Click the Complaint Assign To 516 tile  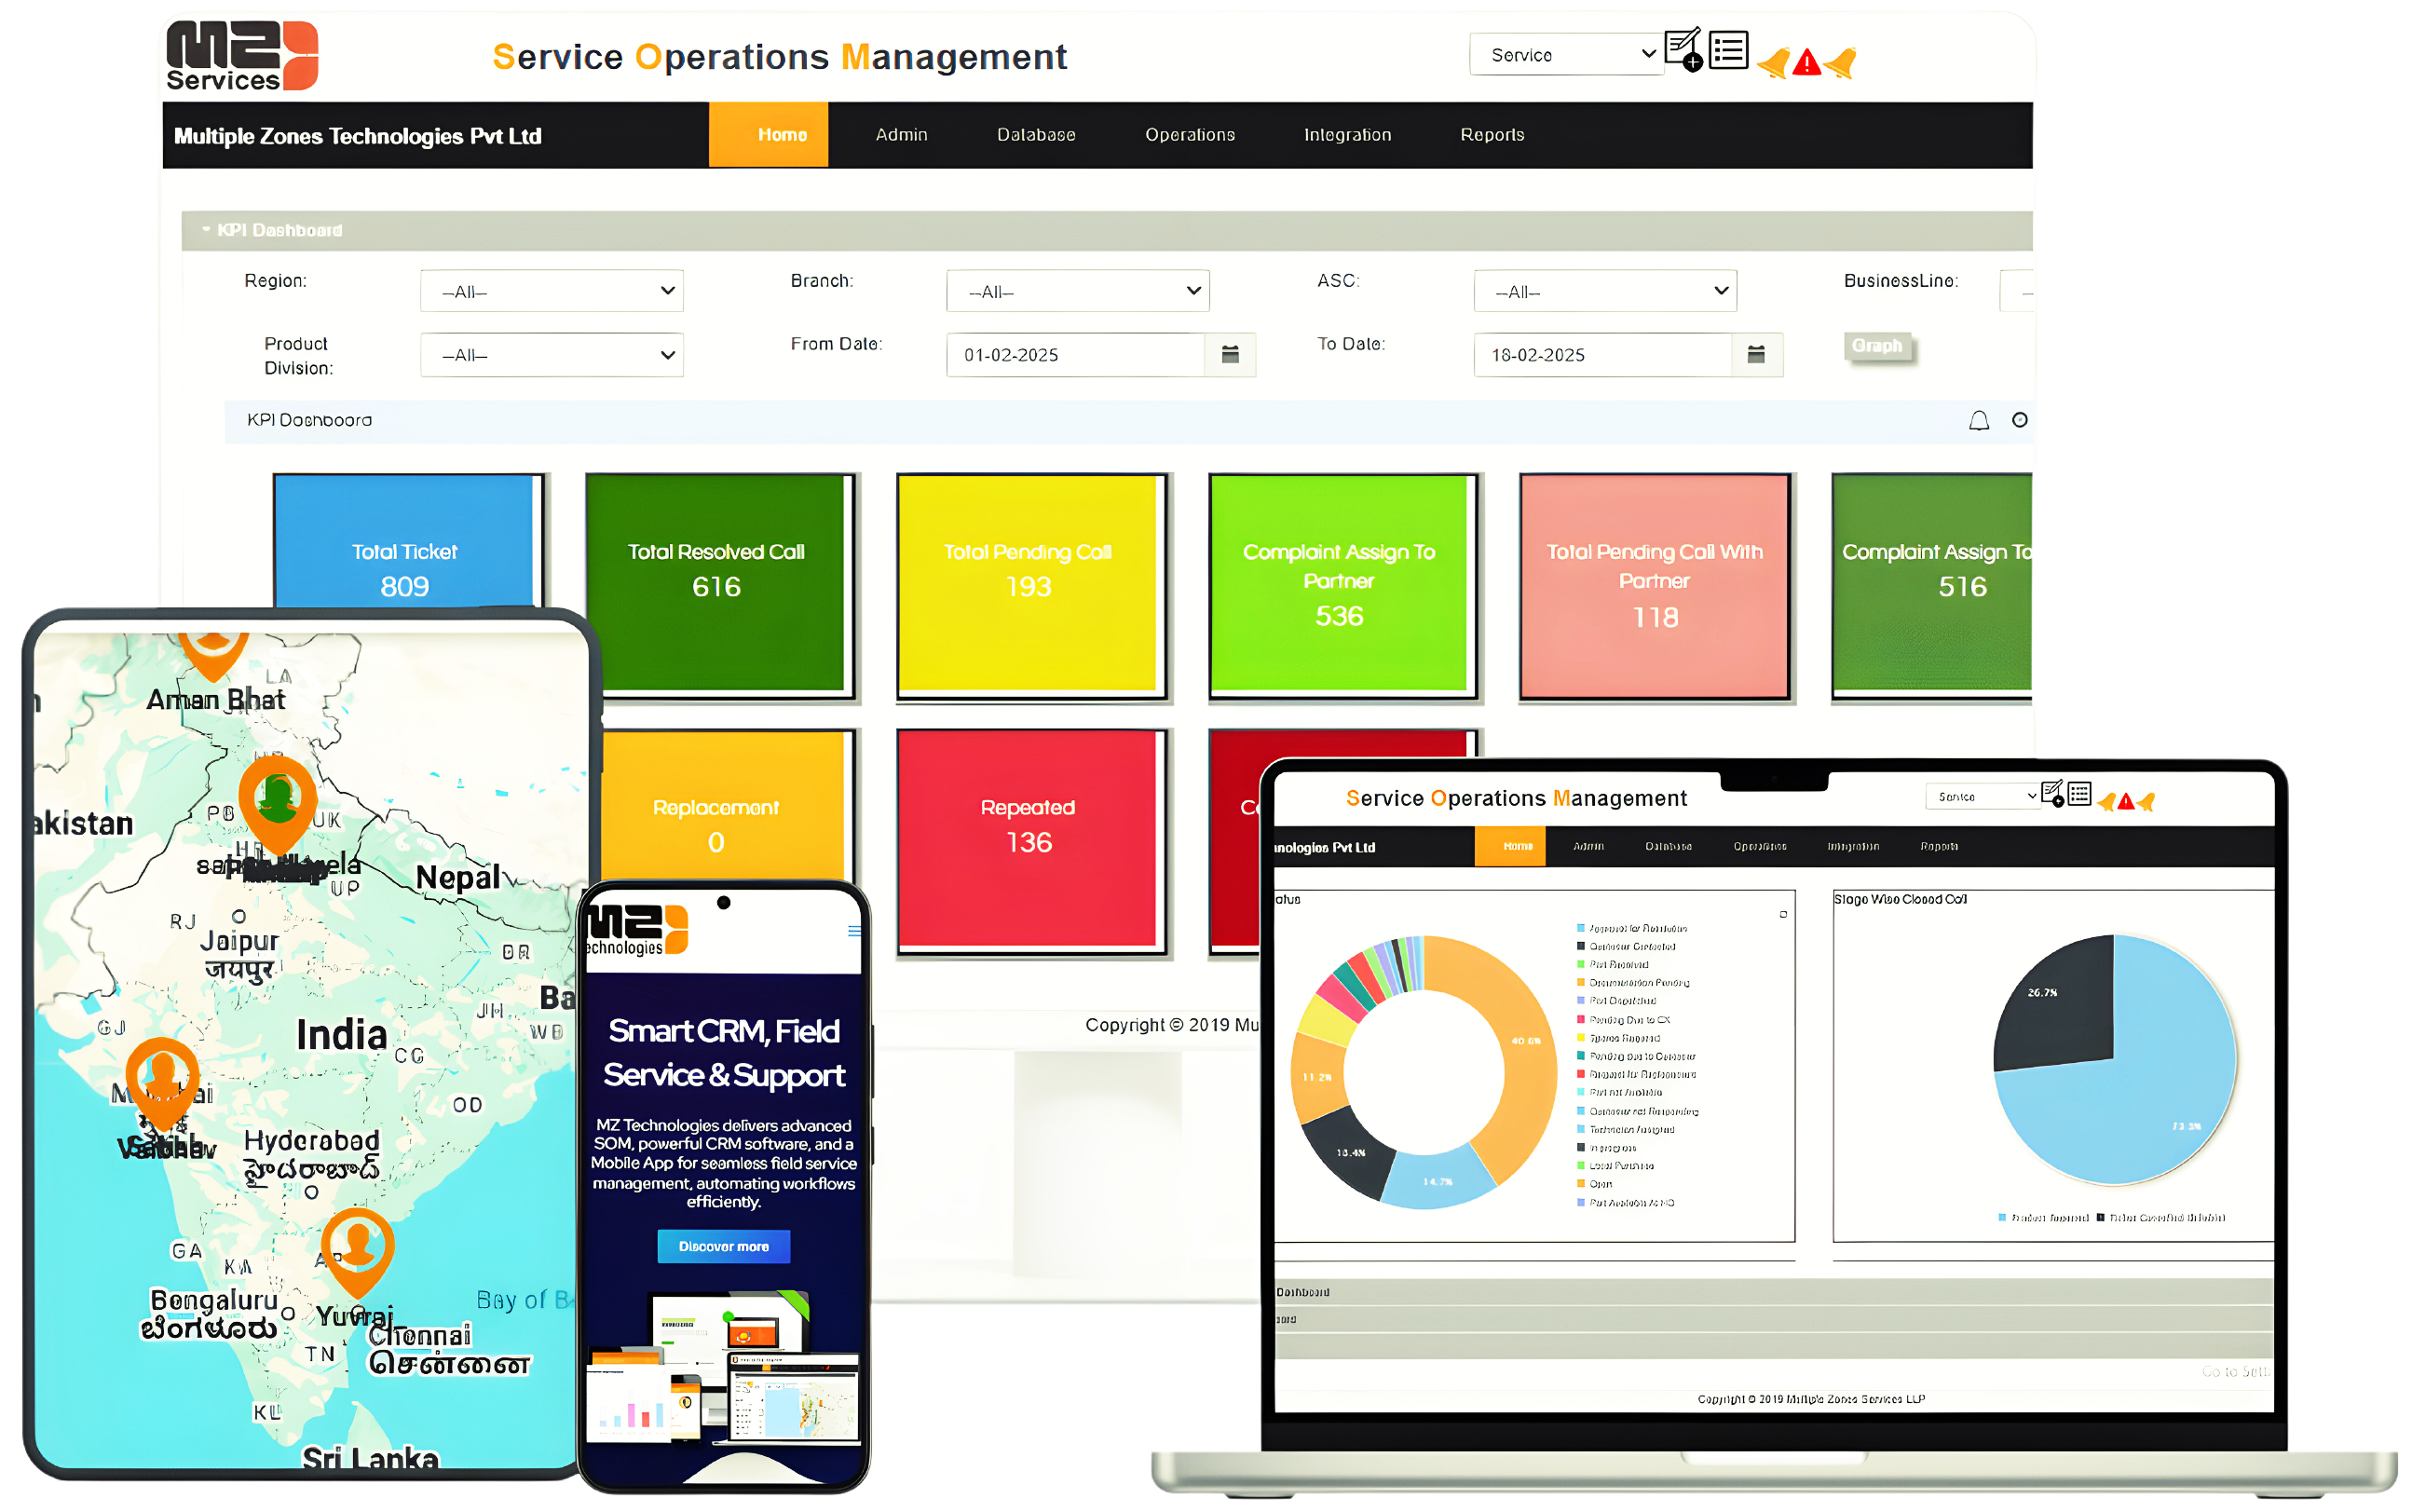coord(1932,585)
